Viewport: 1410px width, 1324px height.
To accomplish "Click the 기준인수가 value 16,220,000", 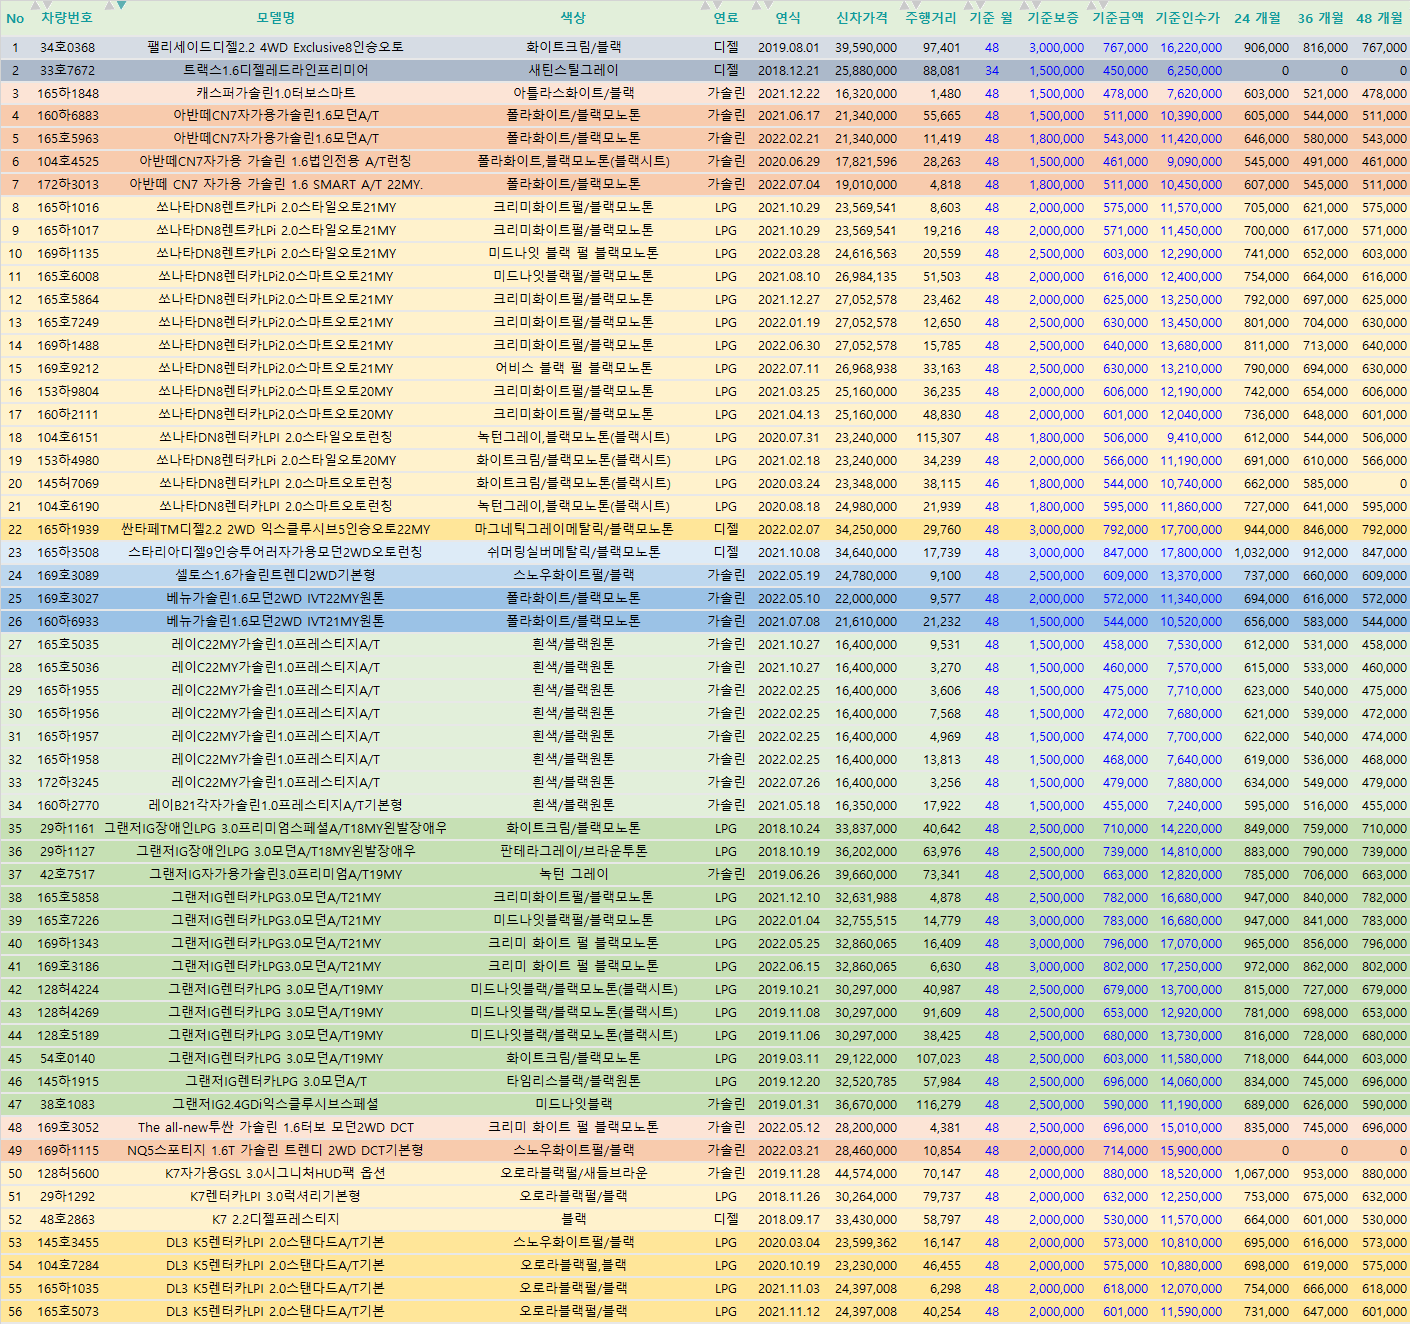I will [x=1191, y=47].
